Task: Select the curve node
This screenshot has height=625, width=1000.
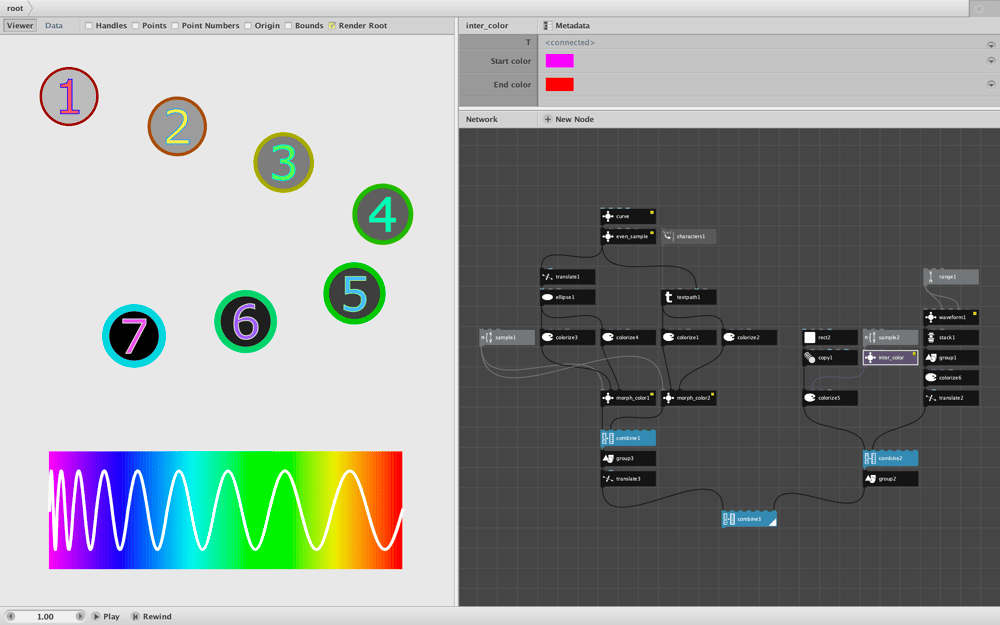Action: [628, 216]
